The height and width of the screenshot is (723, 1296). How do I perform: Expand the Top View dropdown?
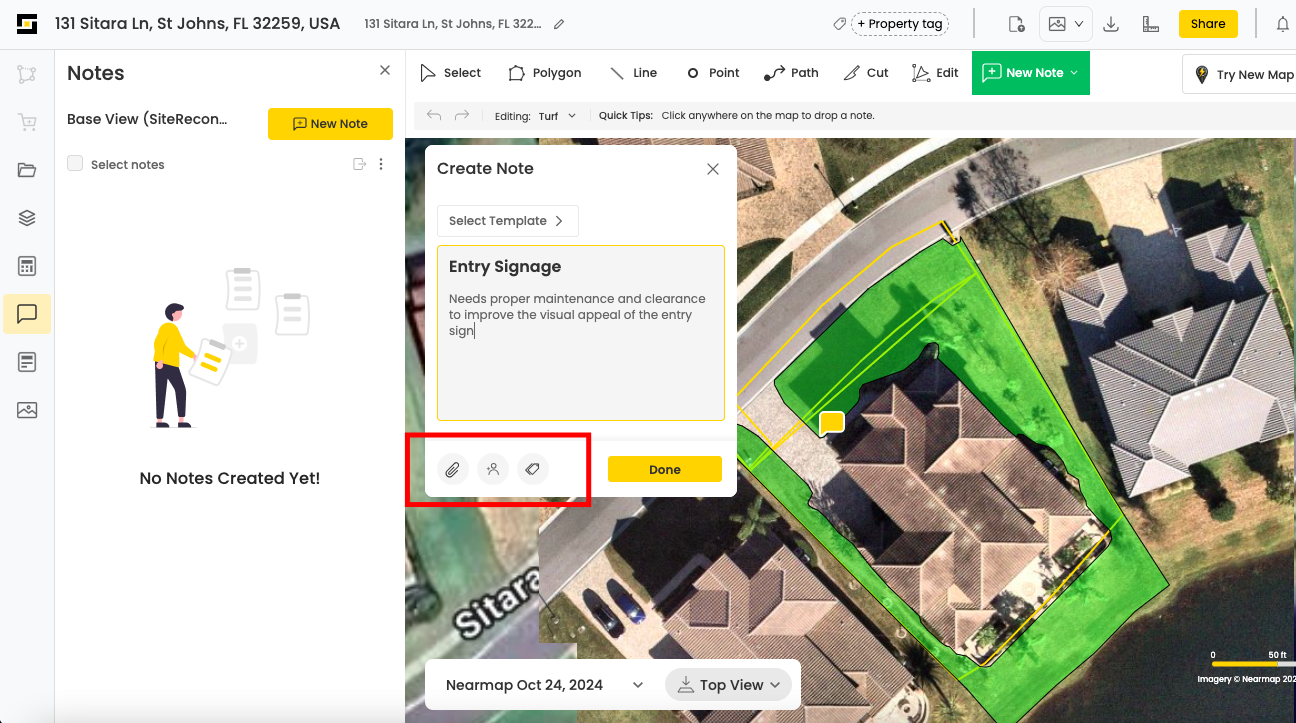point(728,685)
